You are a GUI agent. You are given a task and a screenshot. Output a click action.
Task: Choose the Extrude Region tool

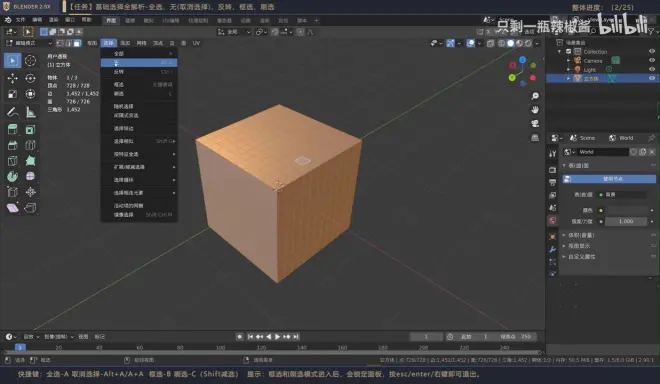point(12,130)
